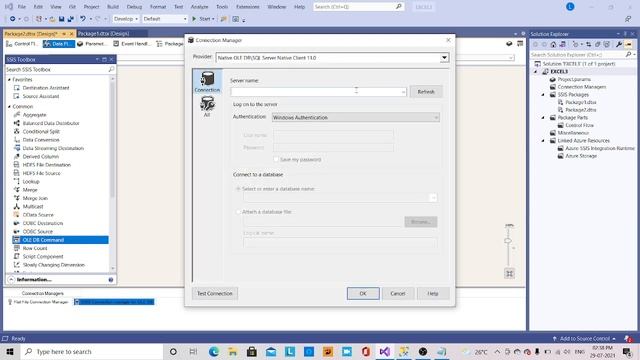Click the Refresh button beside Server name
This screenshot has width=640, height=360.
426,92
